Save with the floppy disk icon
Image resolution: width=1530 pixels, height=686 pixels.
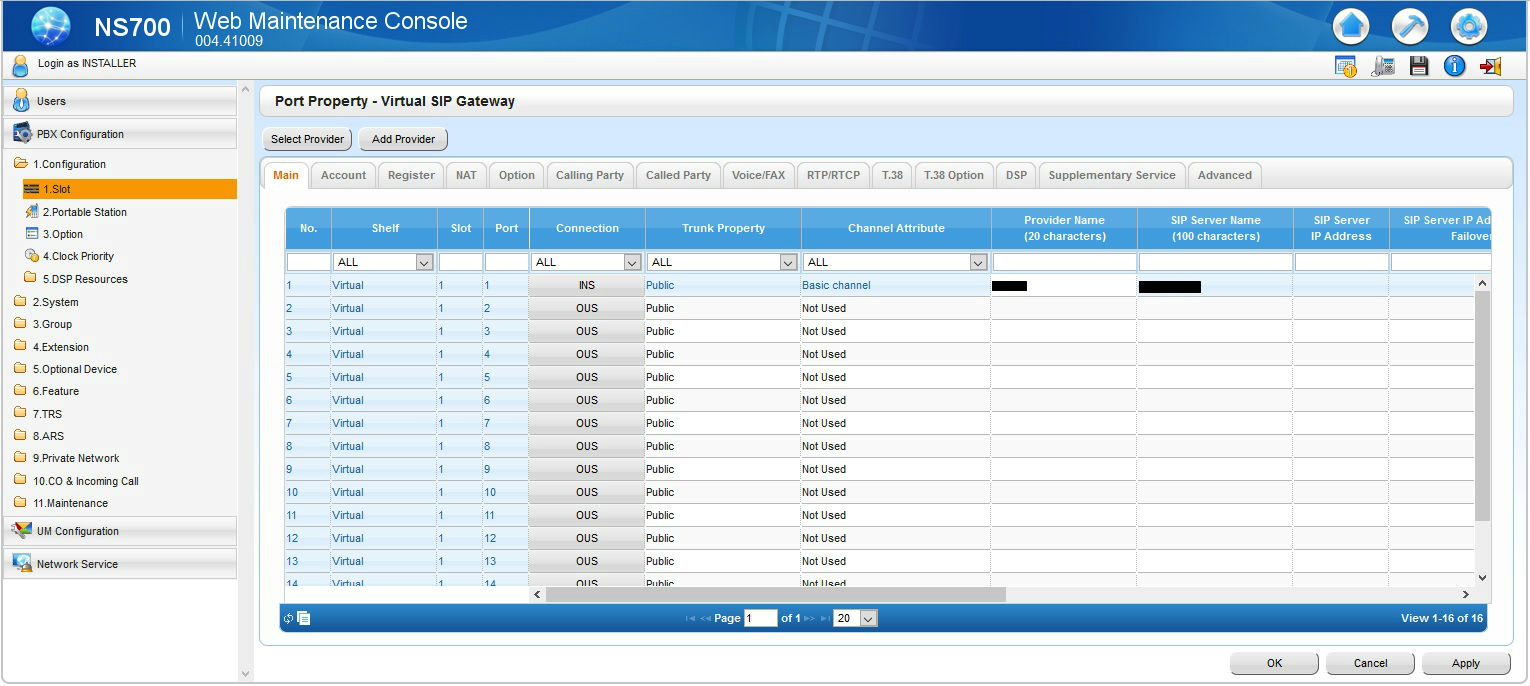tap(1418, 66)
